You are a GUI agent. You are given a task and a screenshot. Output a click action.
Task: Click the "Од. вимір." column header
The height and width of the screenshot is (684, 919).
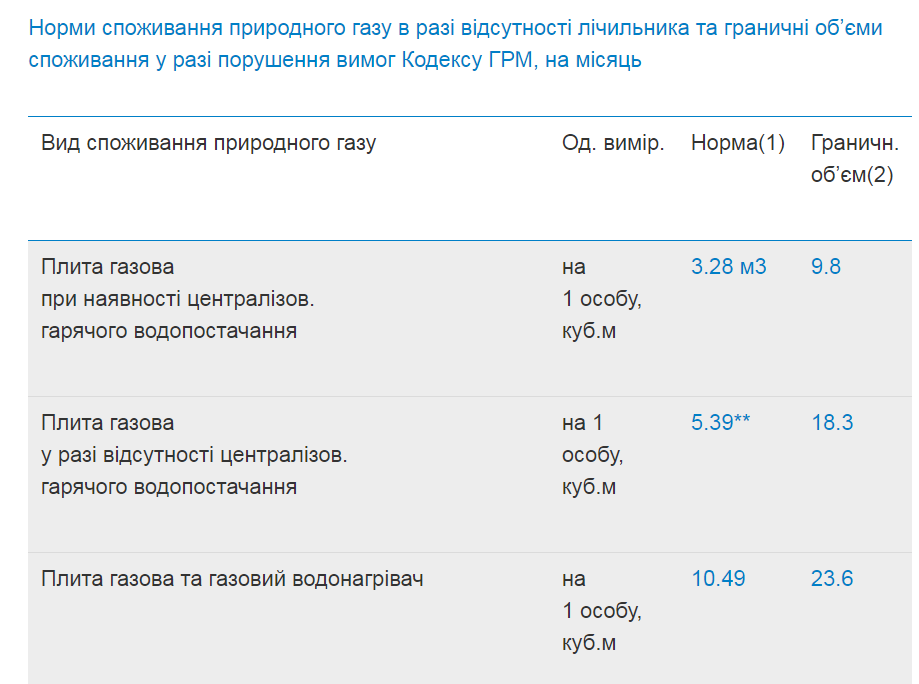613,143
